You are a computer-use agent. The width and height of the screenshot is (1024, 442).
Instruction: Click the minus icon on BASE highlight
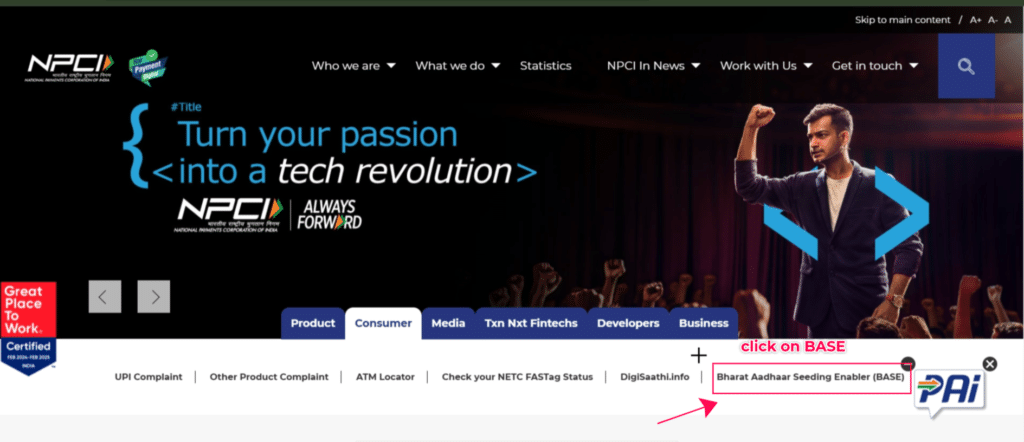point(907,364)
